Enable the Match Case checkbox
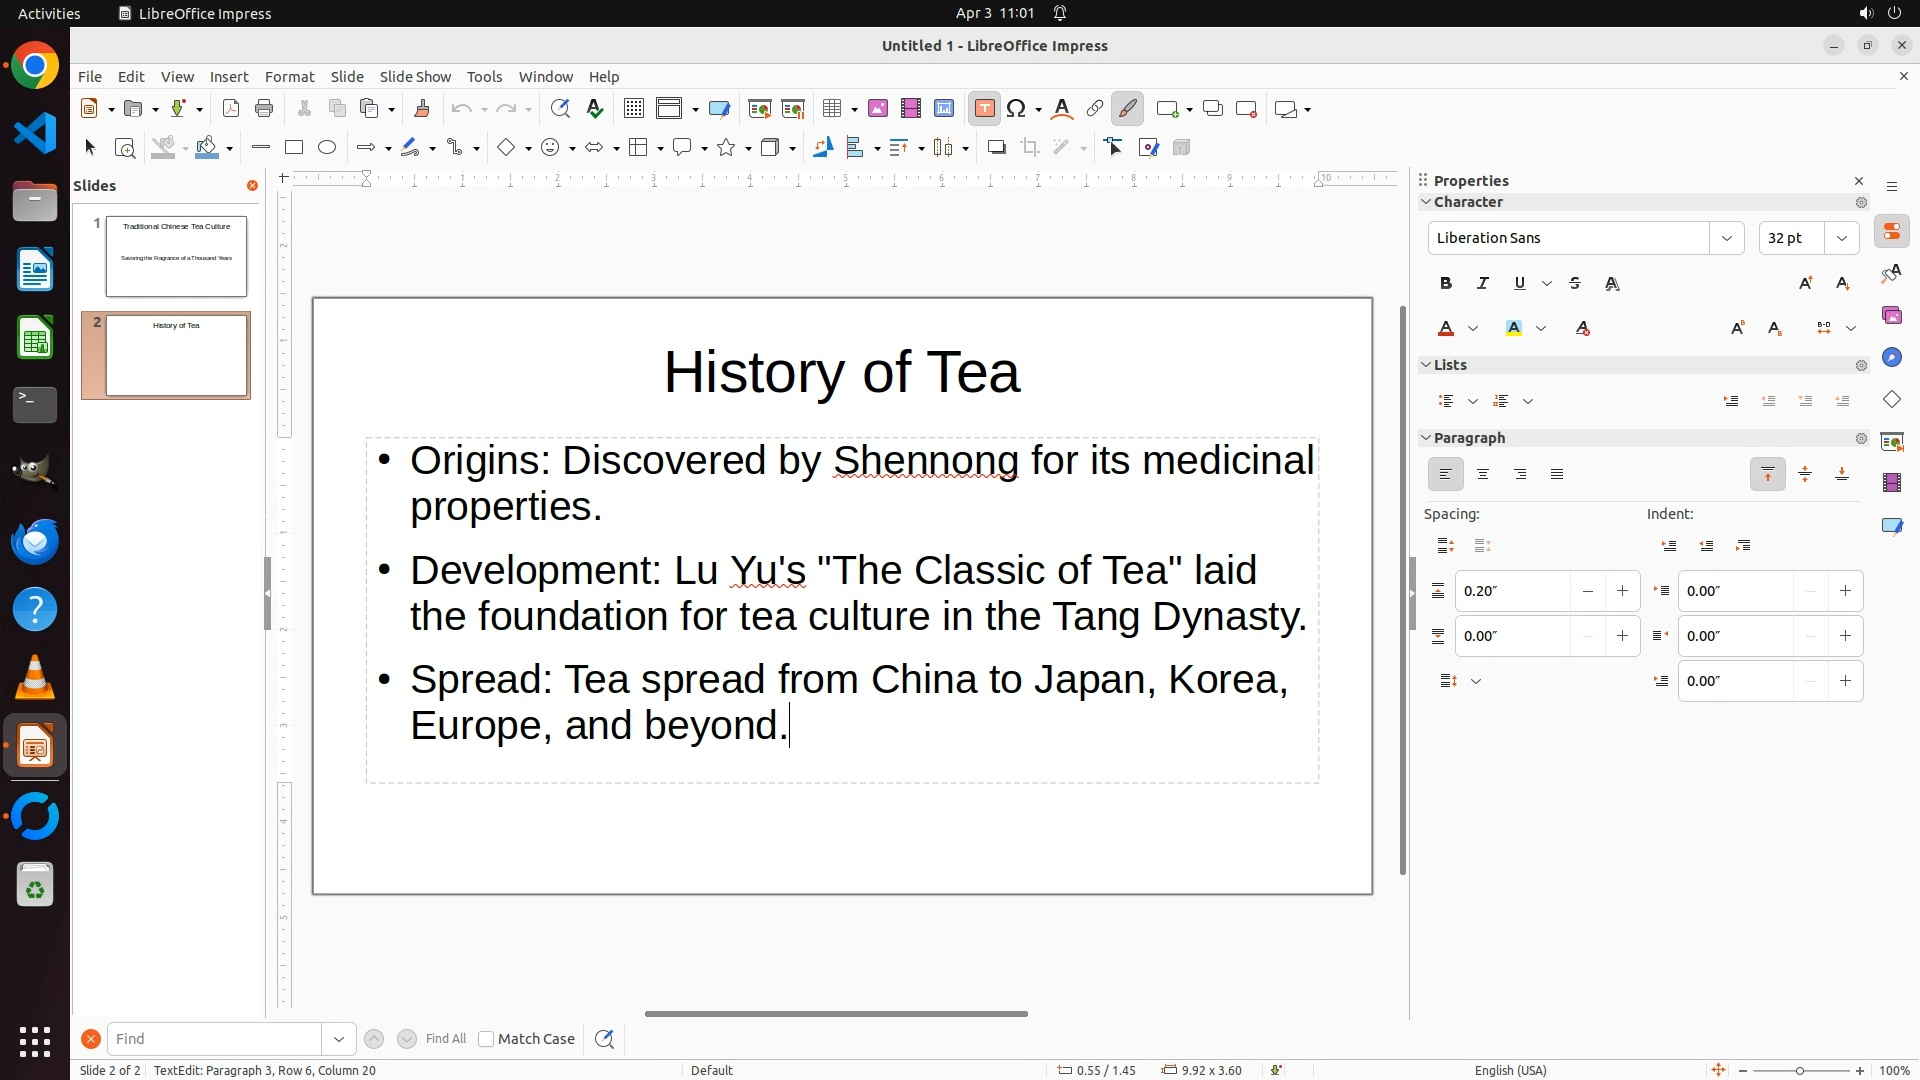This screenshot has width=1920, height=1080. (x=486, y=1039)
